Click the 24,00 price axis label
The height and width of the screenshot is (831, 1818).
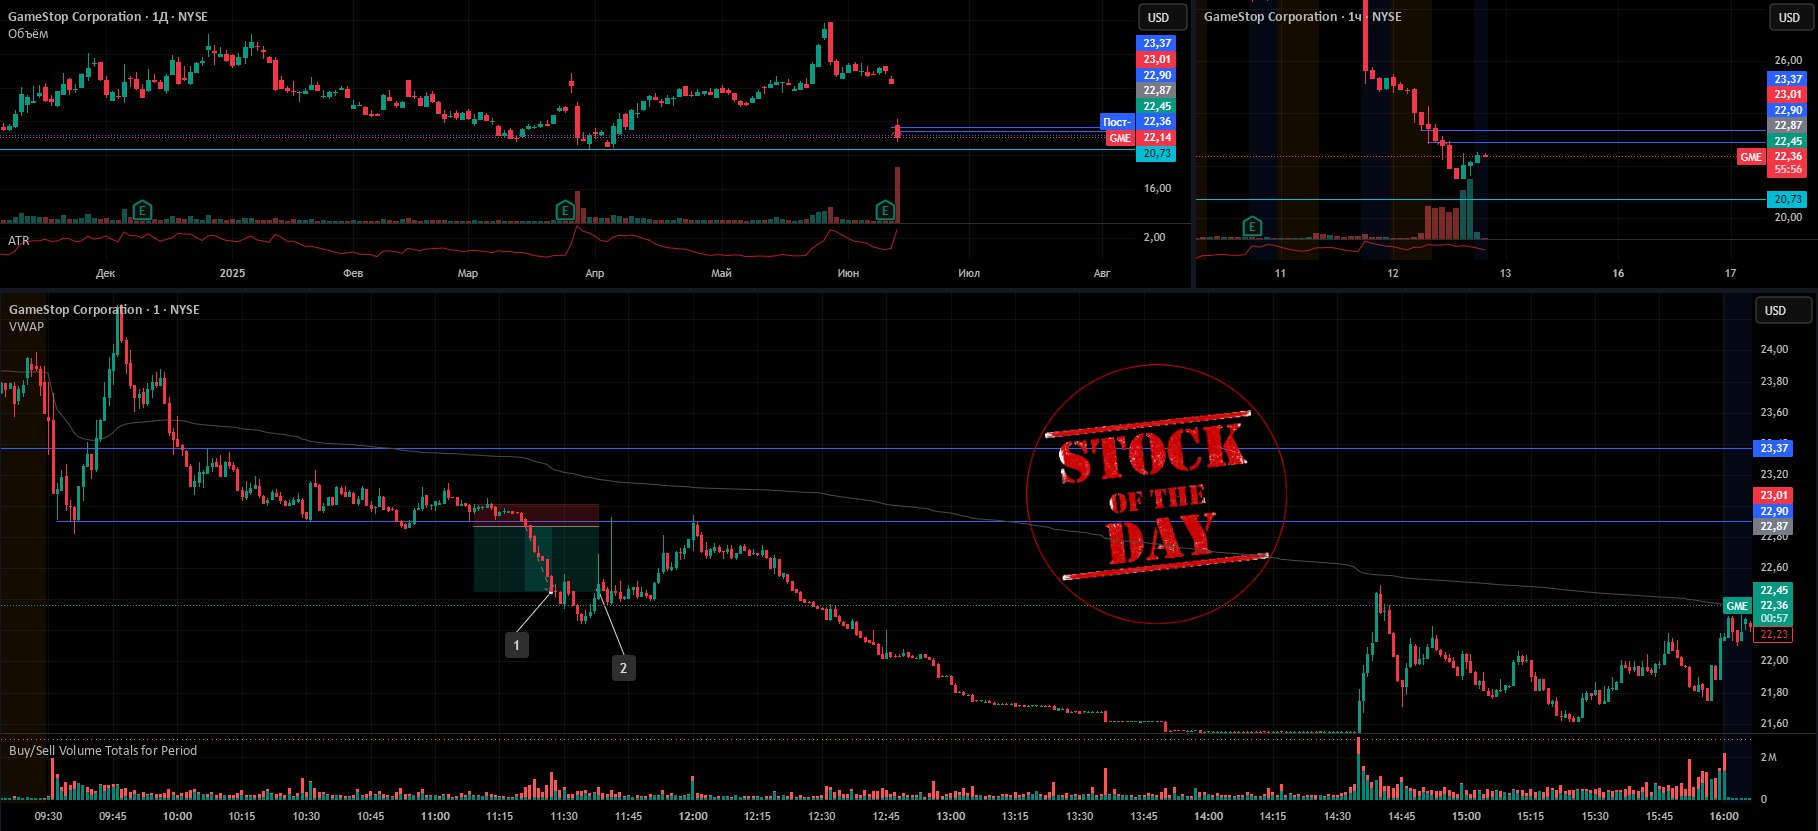click(x=1774, y=350)
